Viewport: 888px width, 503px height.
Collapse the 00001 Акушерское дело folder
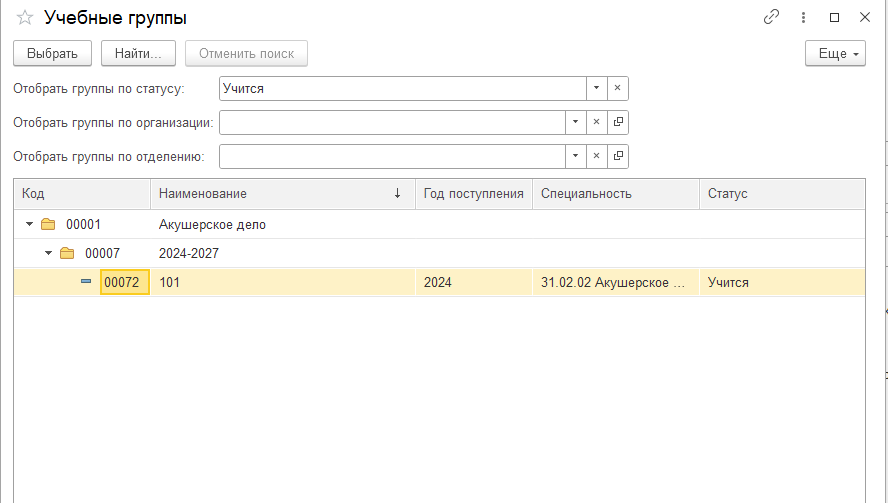[x=29, y=224]
